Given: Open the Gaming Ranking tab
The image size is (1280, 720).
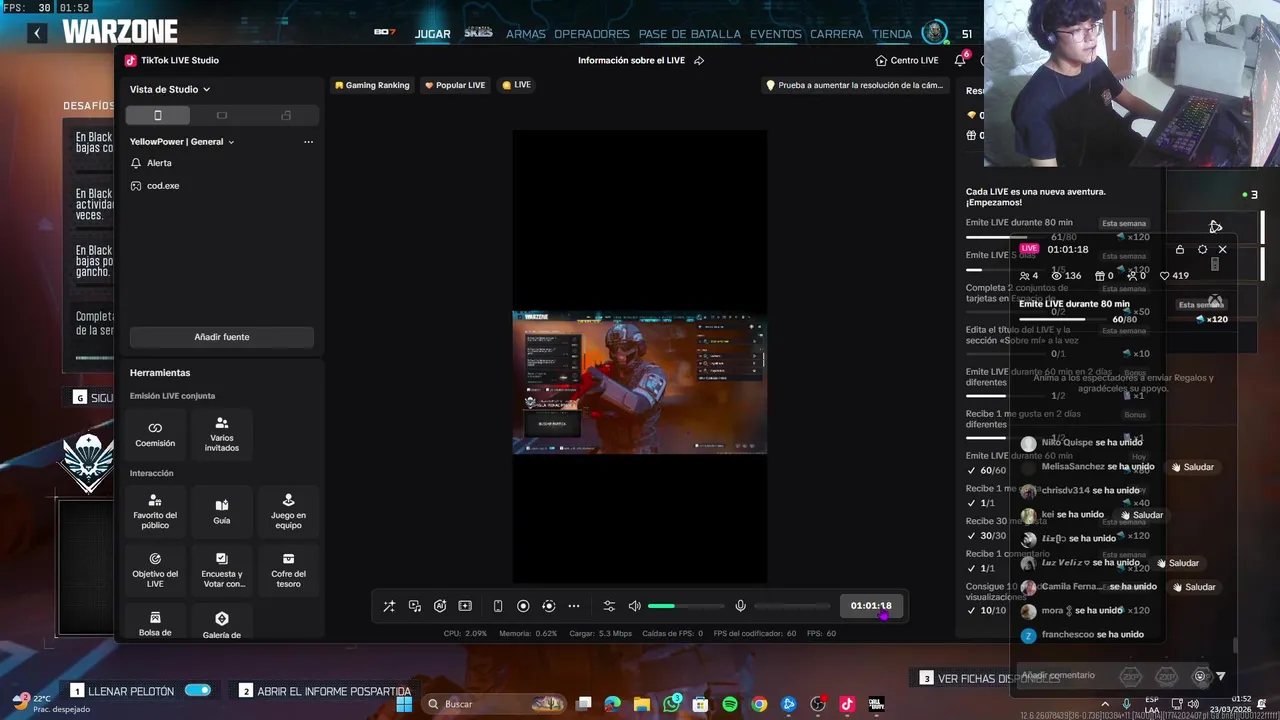Looking at the screenshot, I should coord(372,85).
